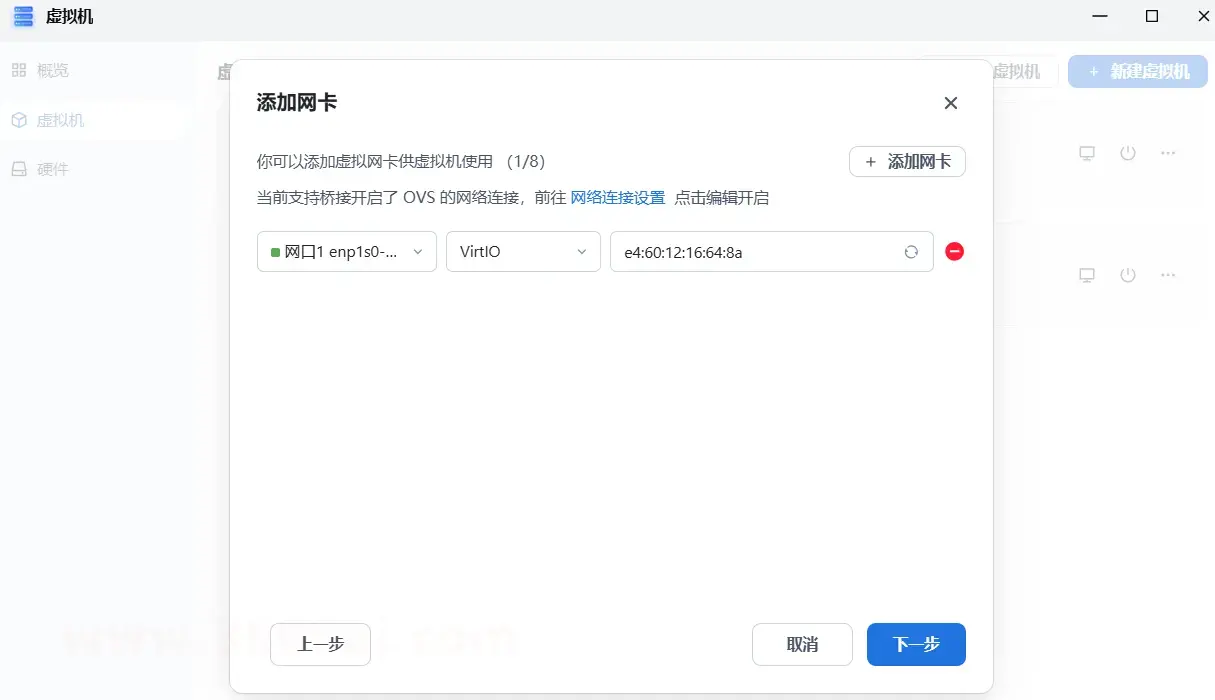Screen dimensions: 1215x700
Task: Click the monitor icon of the second VM row
Action: click(x=1087, y=275)
